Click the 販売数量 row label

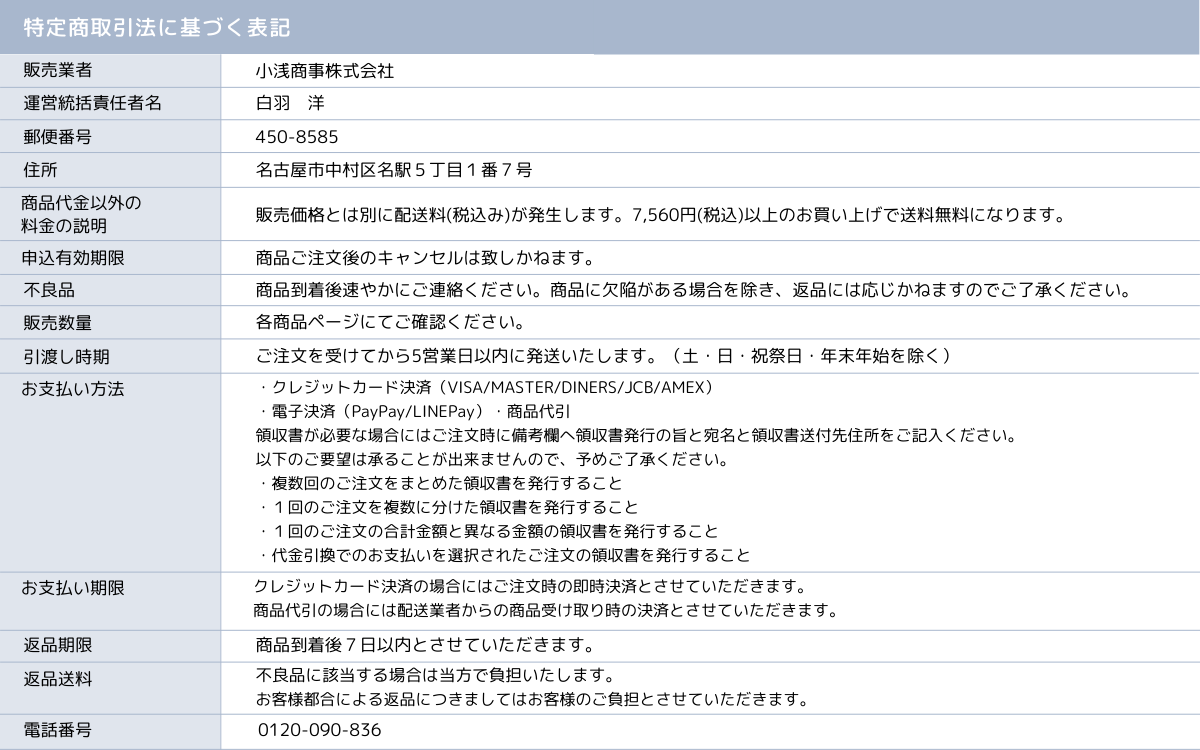tap(57, 323)
